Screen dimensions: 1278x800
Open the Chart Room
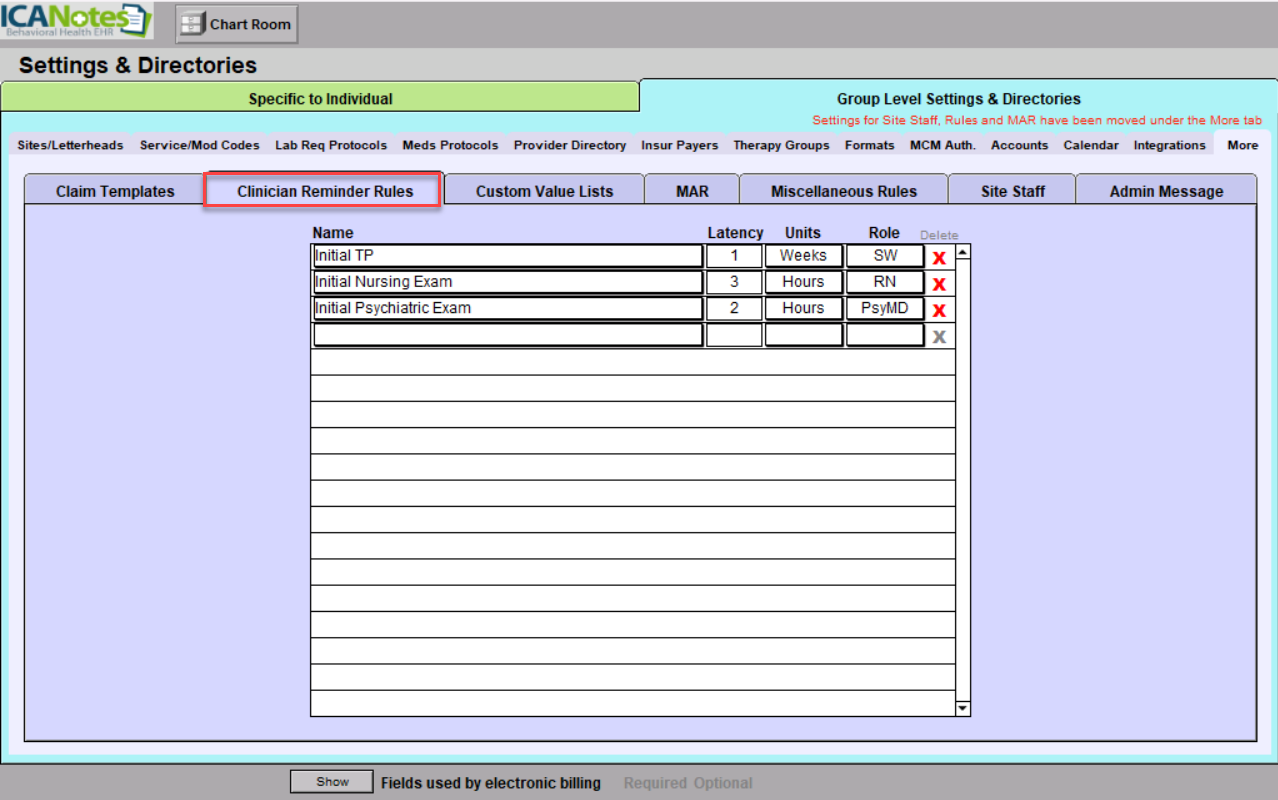coord(237,25)
